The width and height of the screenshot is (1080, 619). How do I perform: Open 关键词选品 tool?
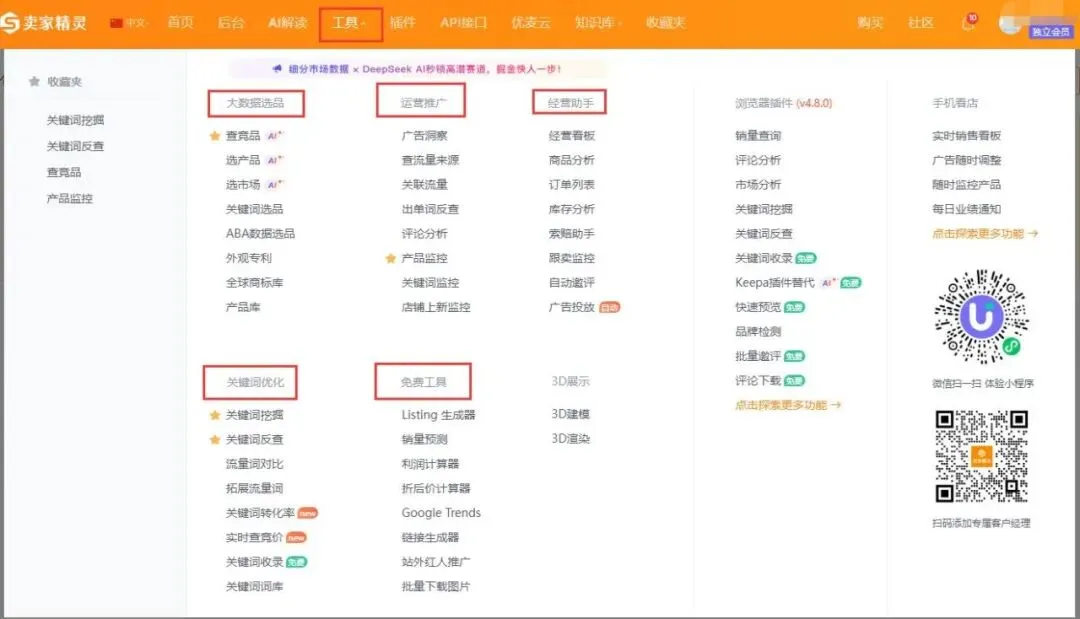pos(254,209)
